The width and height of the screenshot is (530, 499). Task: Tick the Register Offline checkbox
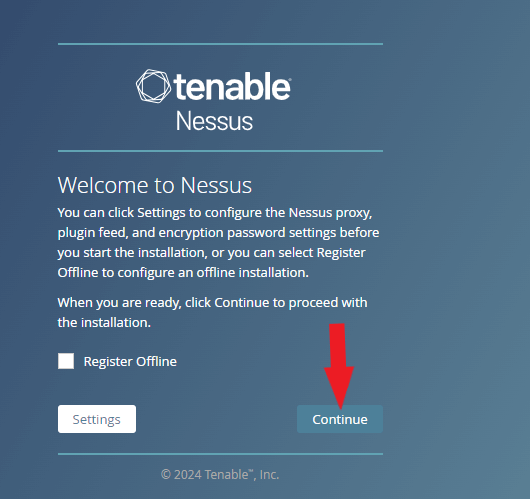click(66, 361)
